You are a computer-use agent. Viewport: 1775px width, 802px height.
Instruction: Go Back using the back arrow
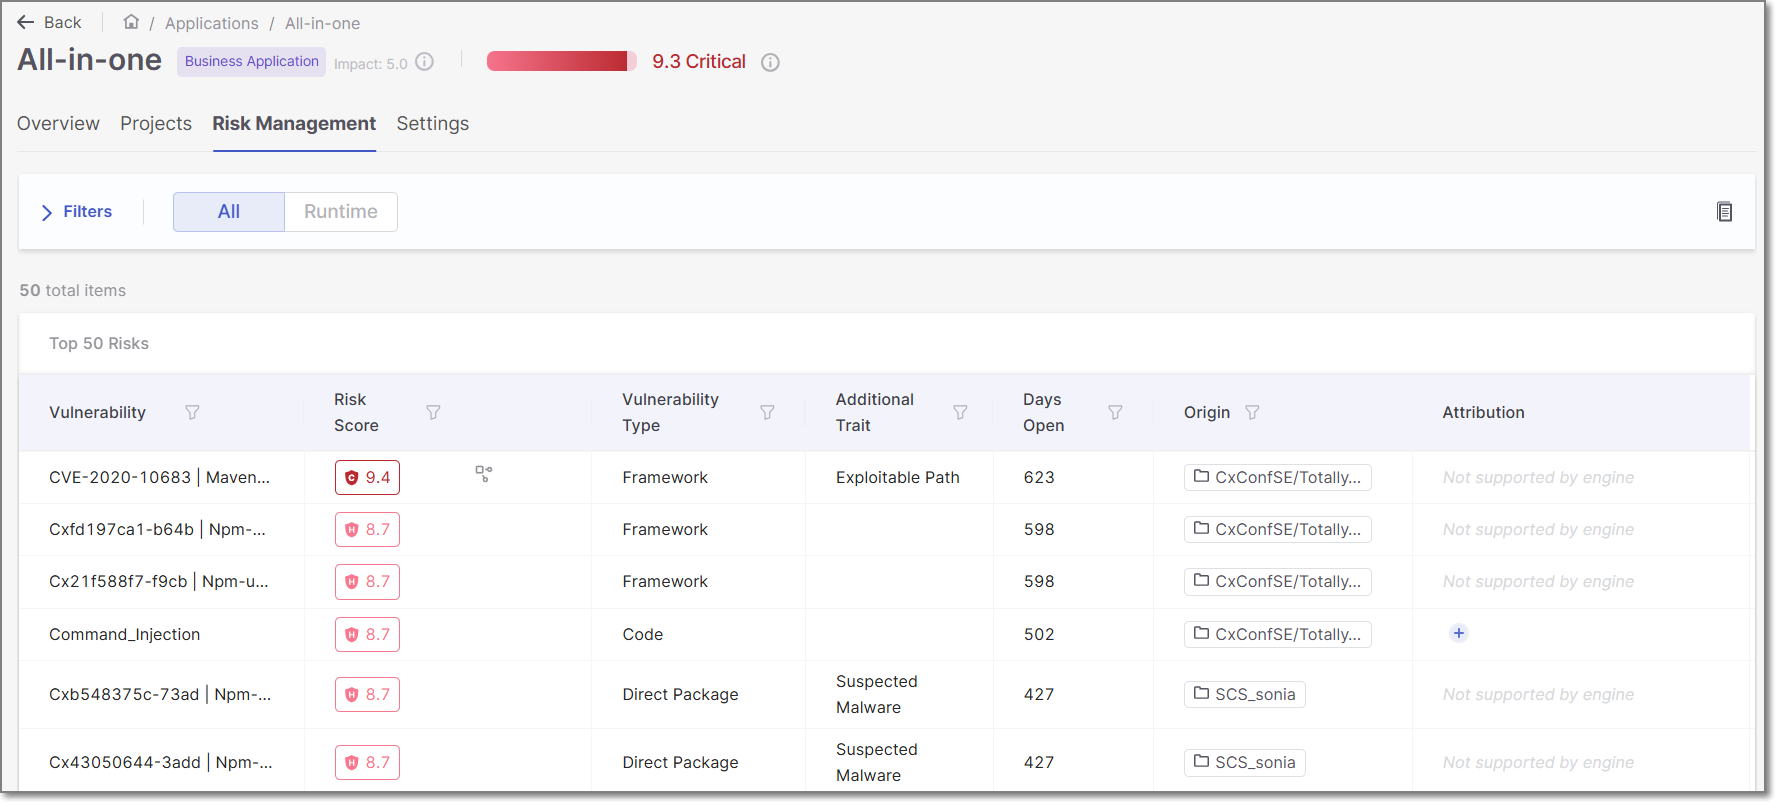point(49,22)
